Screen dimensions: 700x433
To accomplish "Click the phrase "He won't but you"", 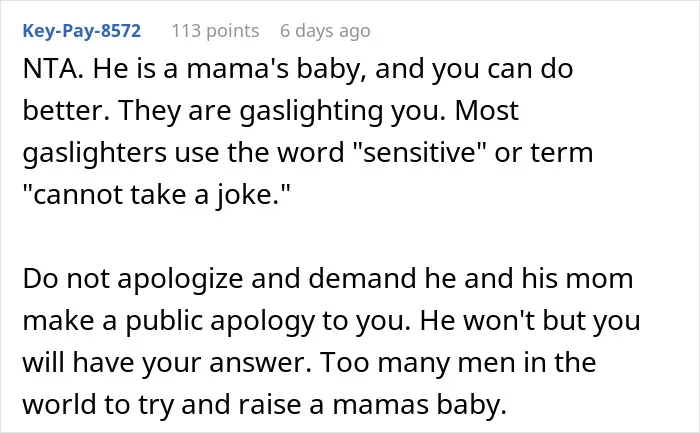I will (530, 321).
